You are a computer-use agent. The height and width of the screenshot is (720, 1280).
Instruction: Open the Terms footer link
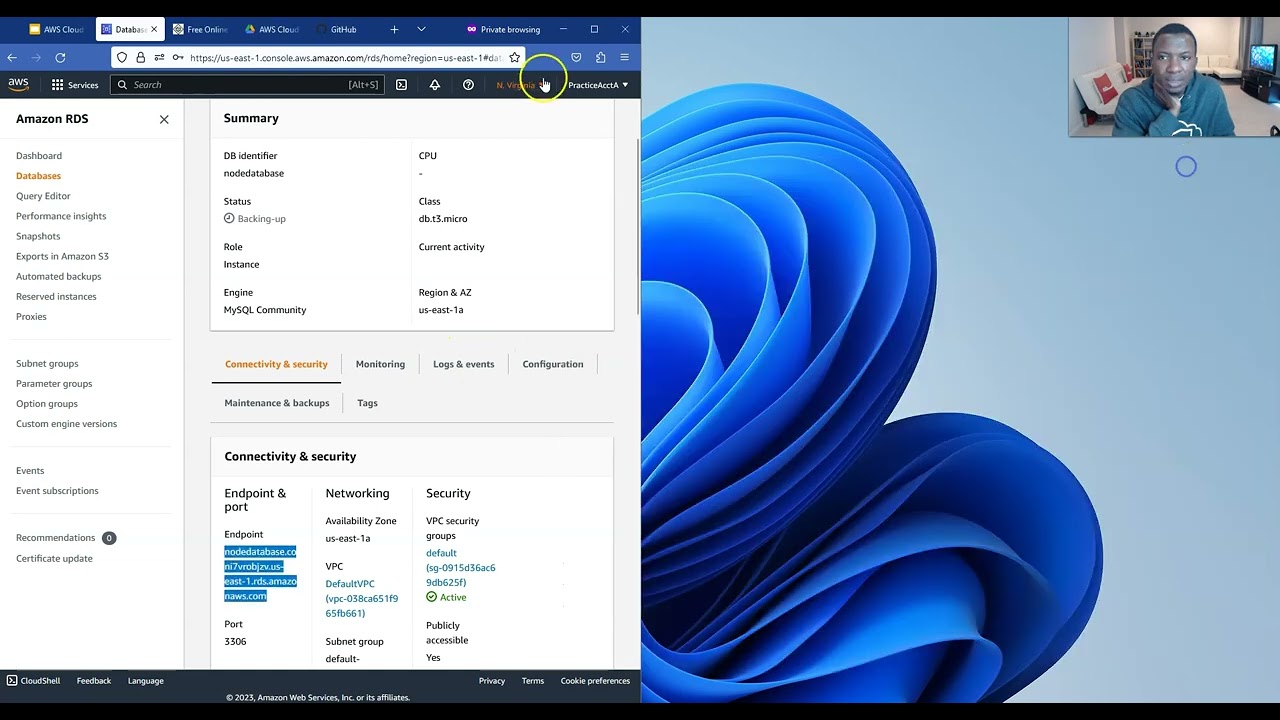[533, 681]
